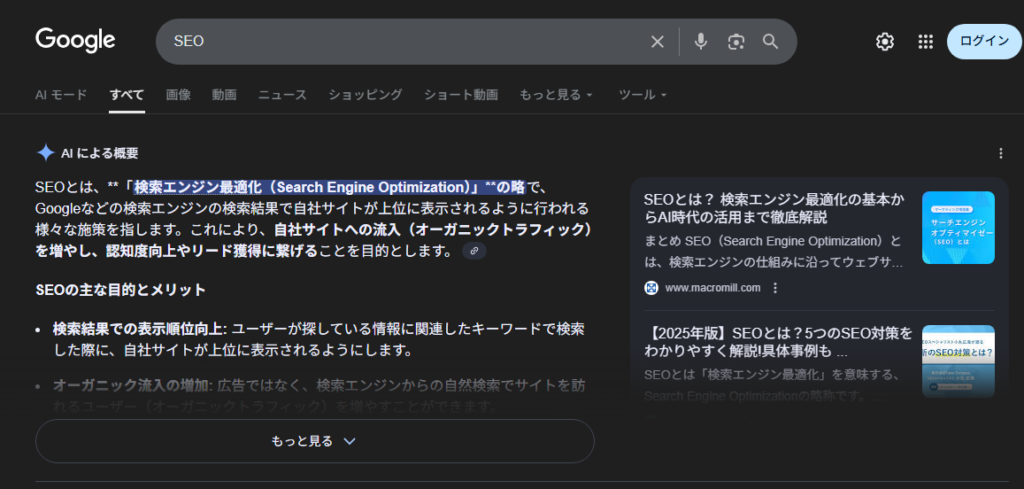Click the AI による概要 heading
The image size is (1024, 489).
(x=99, y=153)
